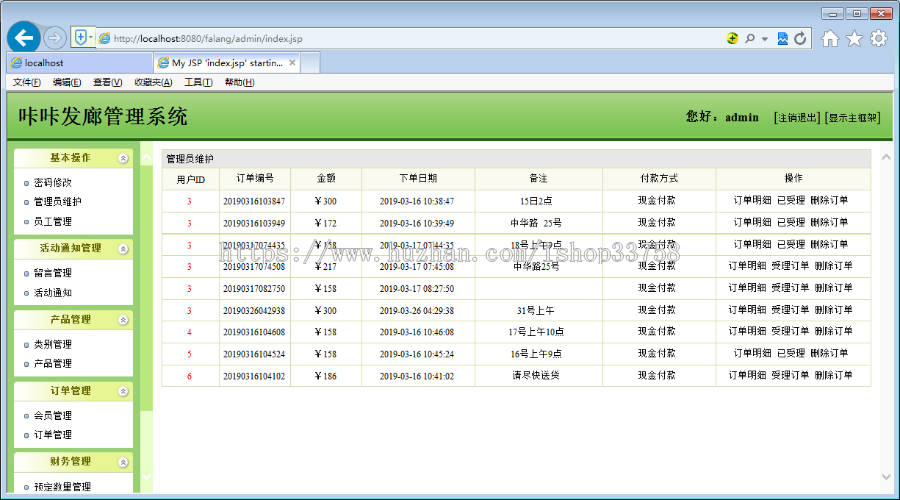Click main panel scrollbar down arrow
Viewport: 900px width, 500px height.
tap(886, 476)
